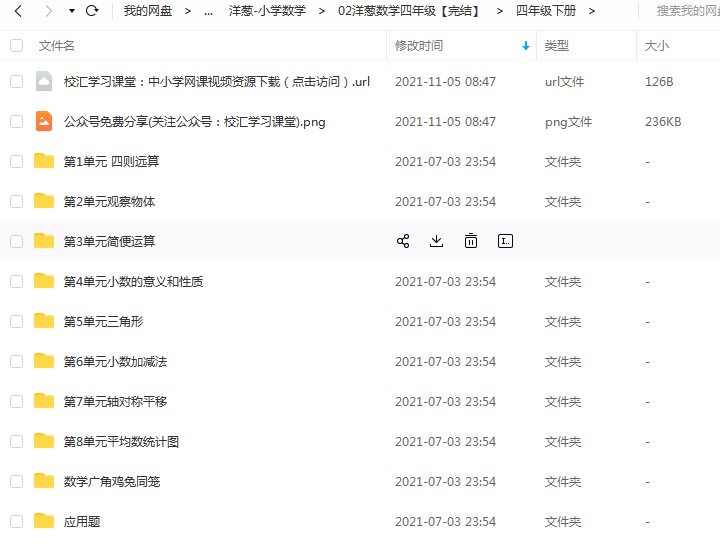Click the 应用题 folder icon

(x=44, y=521)
